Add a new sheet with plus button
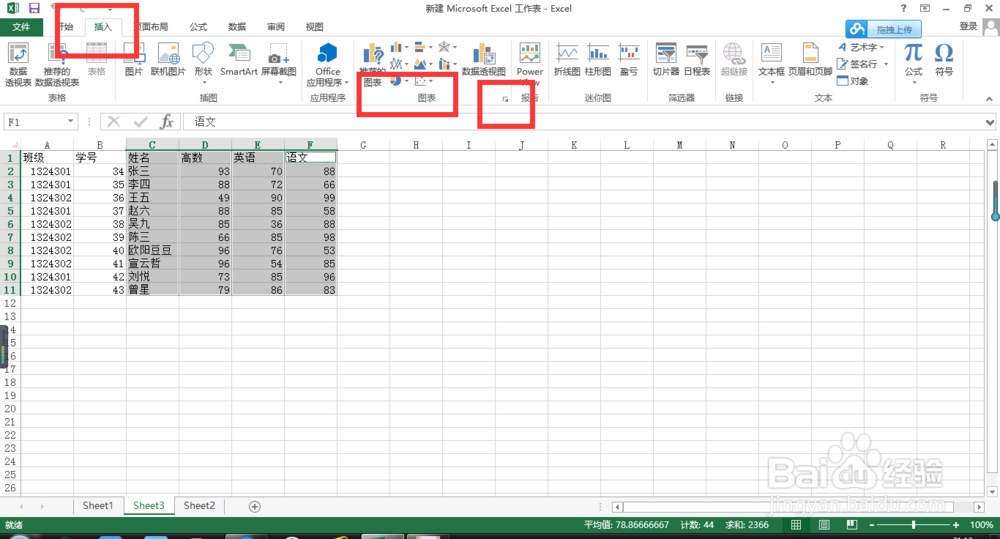Viewport: 1000px width, 539px height. coord(254,506)
